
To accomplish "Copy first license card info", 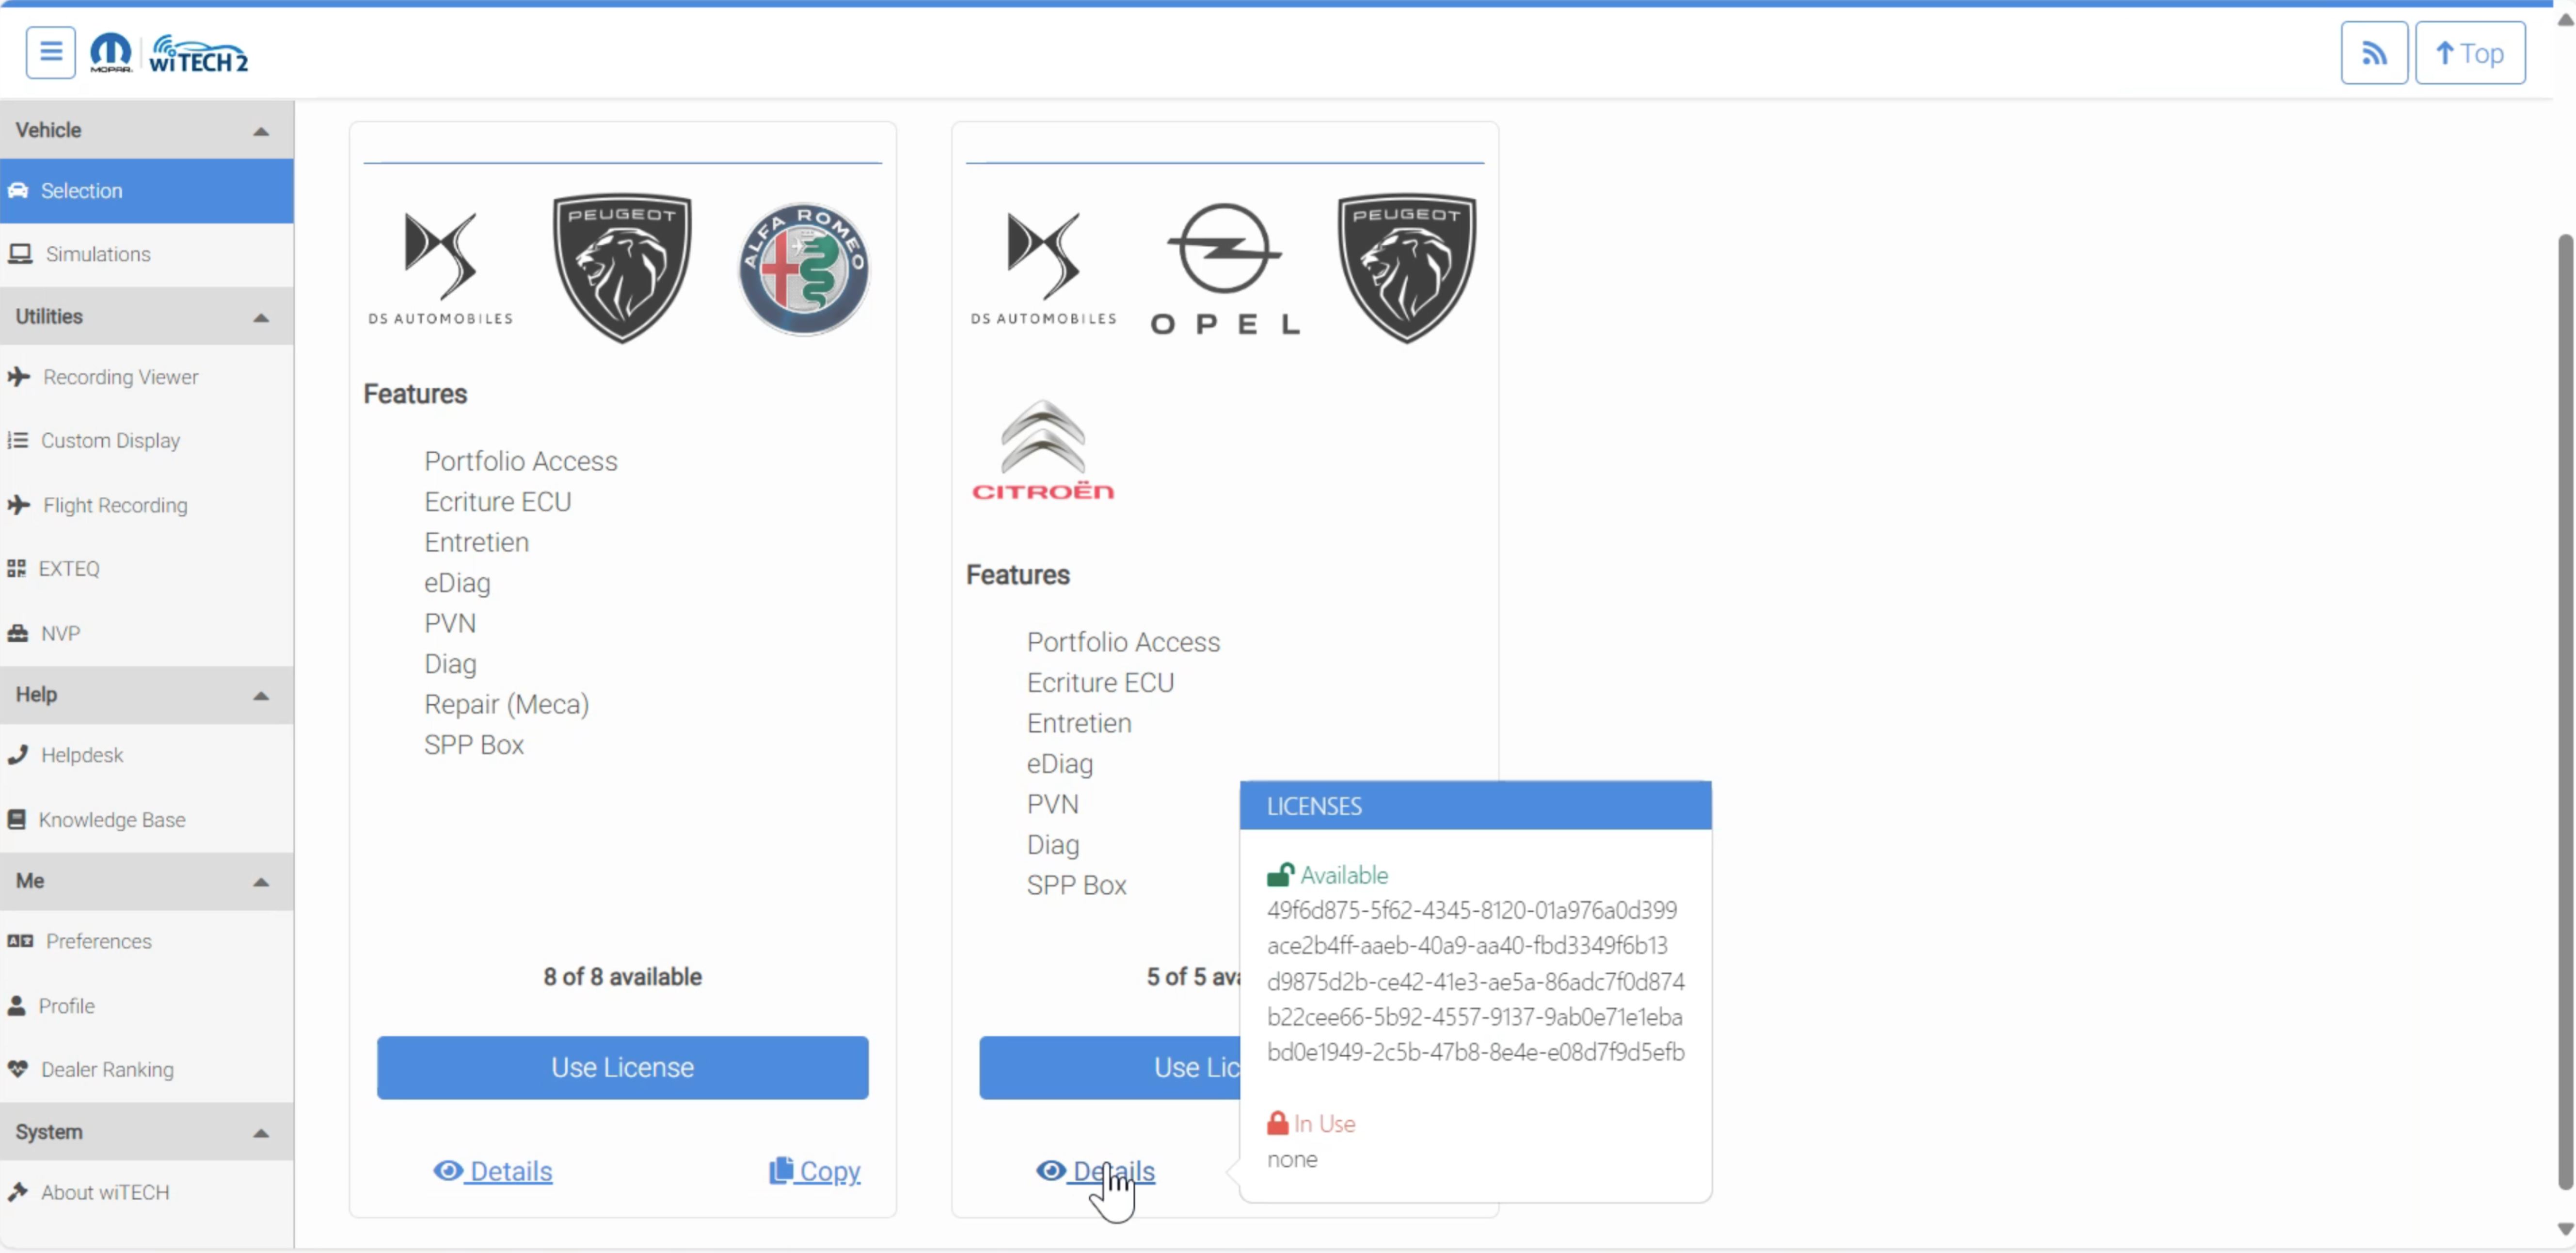I will (x=814, y=1171).
